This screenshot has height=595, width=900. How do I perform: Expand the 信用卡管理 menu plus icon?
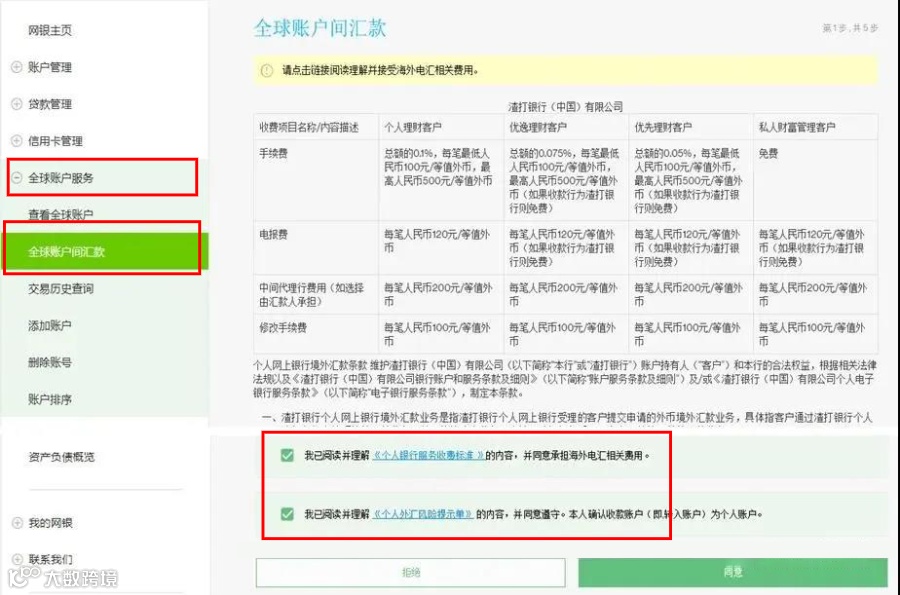point(17,141)
